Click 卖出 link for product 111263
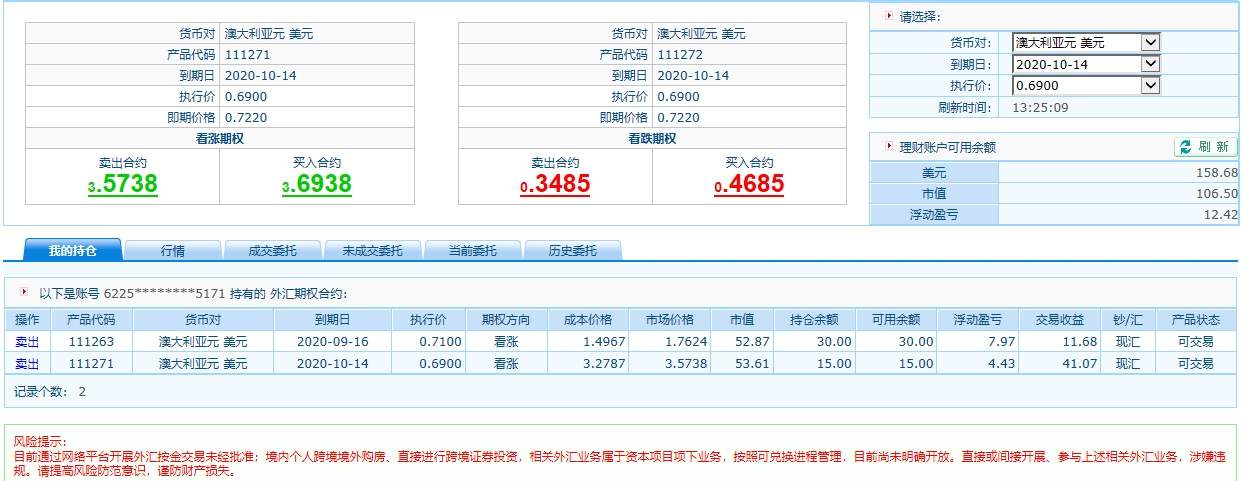Screen dimensions: 1248x481 point(27,341)
